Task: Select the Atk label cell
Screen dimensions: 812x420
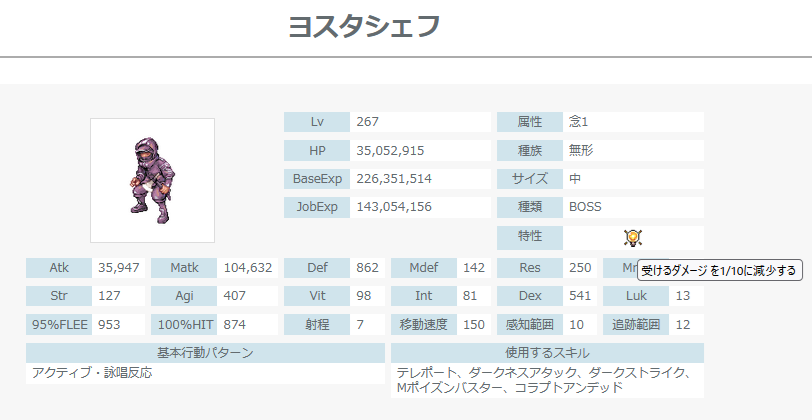Action: (x=58, y=267)
